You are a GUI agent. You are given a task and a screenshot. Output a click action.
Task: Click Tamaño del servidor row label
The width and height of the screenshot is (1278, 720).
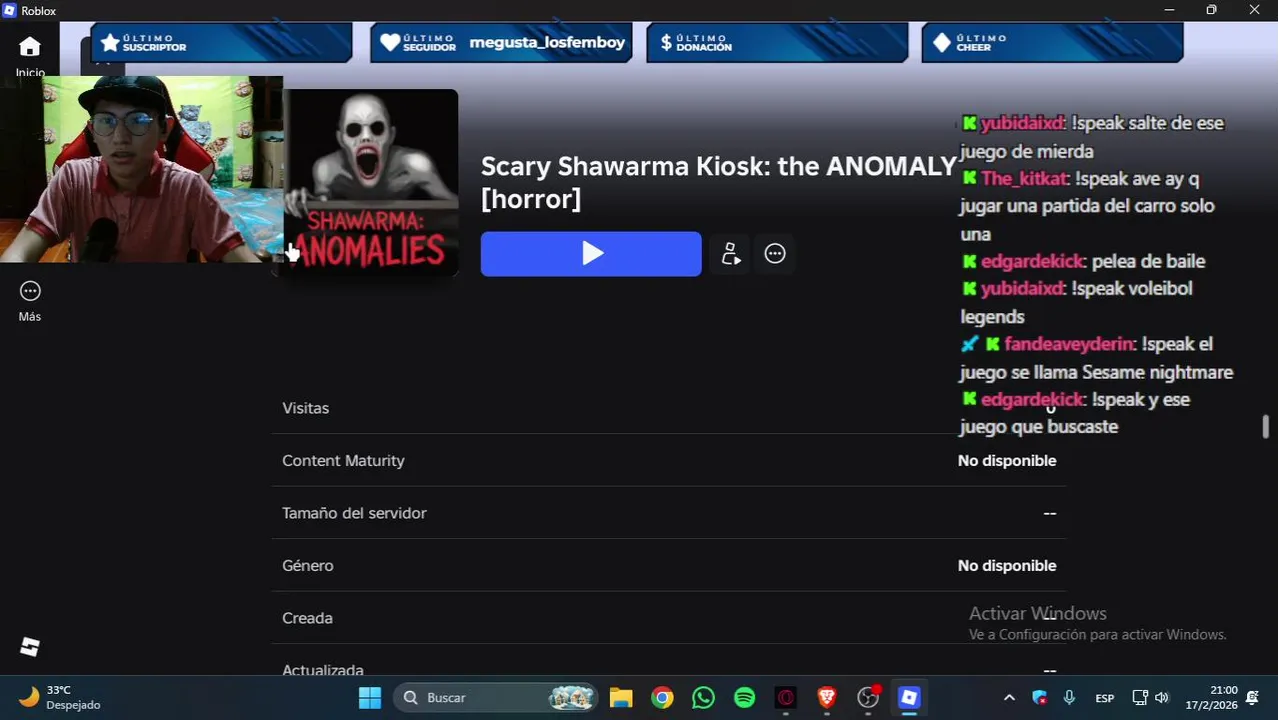(x=354, y=513)
